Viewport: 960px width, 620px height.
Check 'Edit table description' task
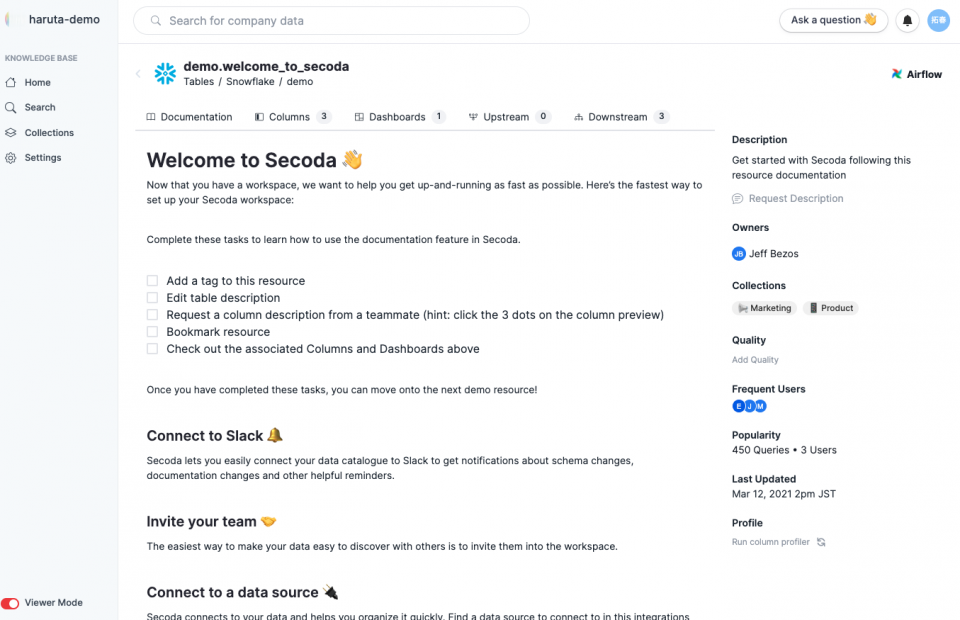click(x=152, y=297)
